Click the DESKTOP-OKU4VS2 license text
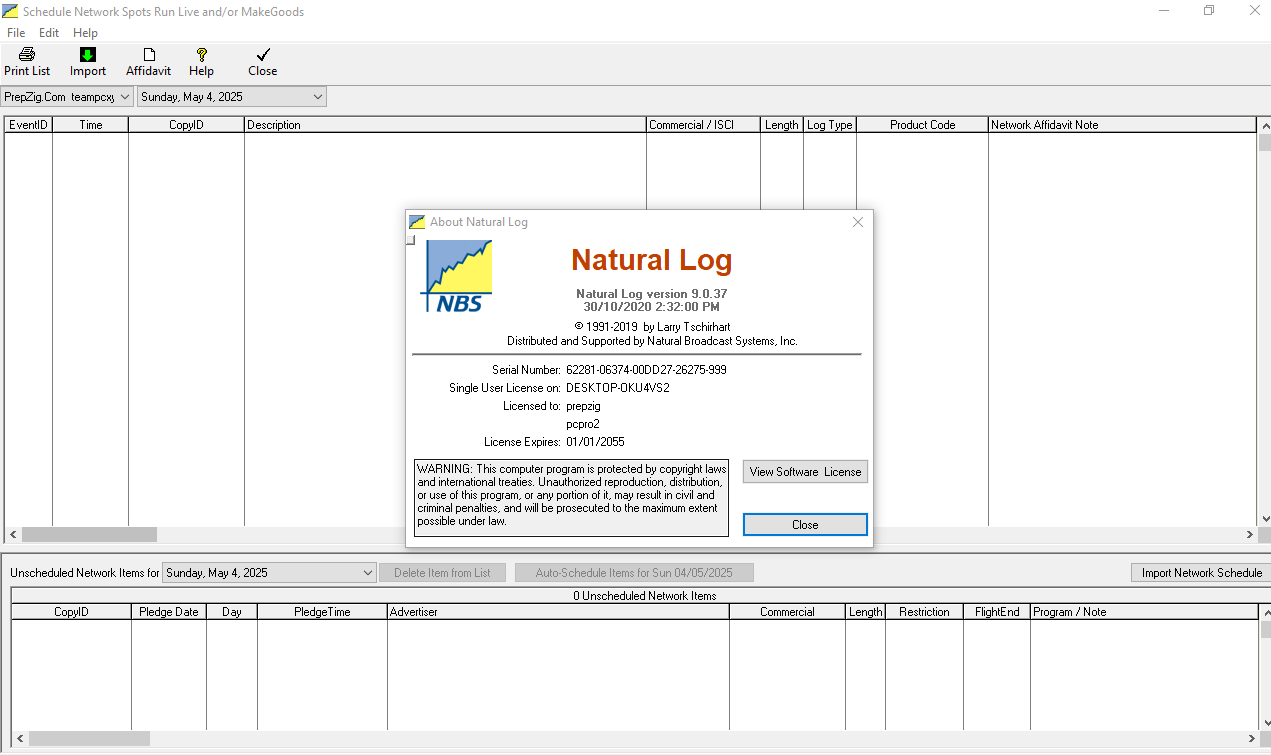 [x=617, y=388]
